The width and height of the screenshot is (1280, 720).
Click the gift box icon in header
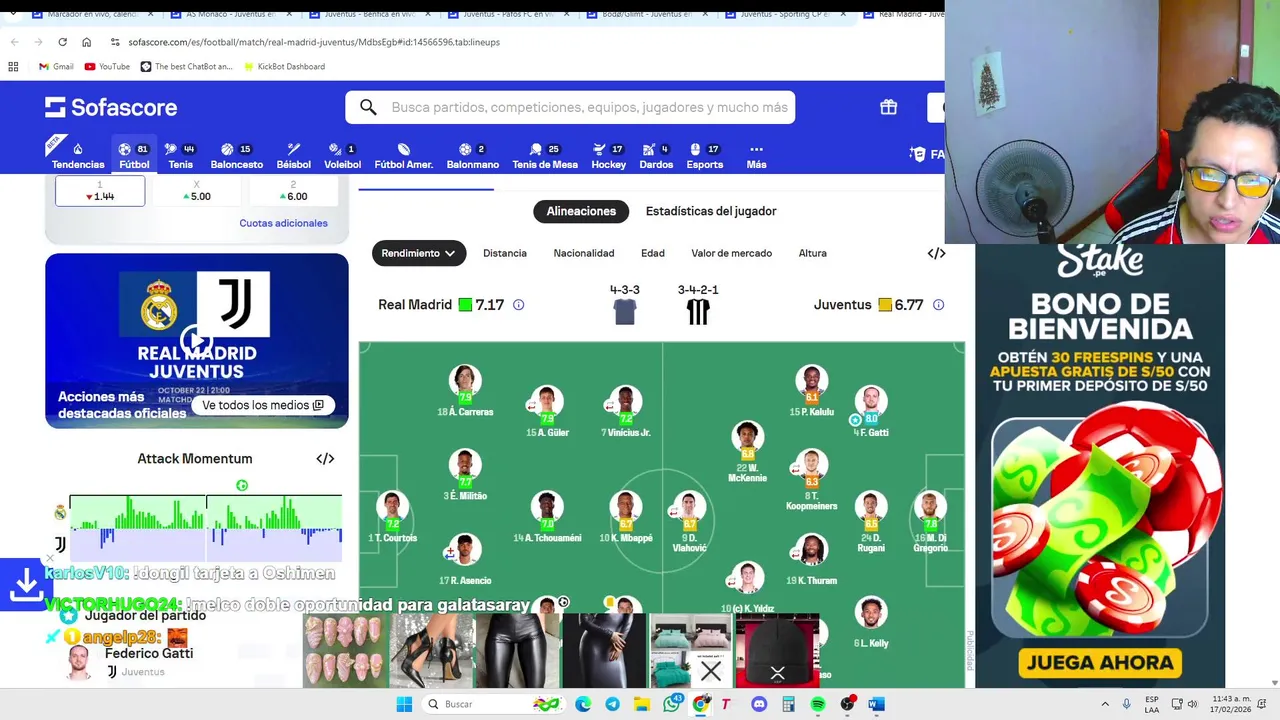coord(888,107)
